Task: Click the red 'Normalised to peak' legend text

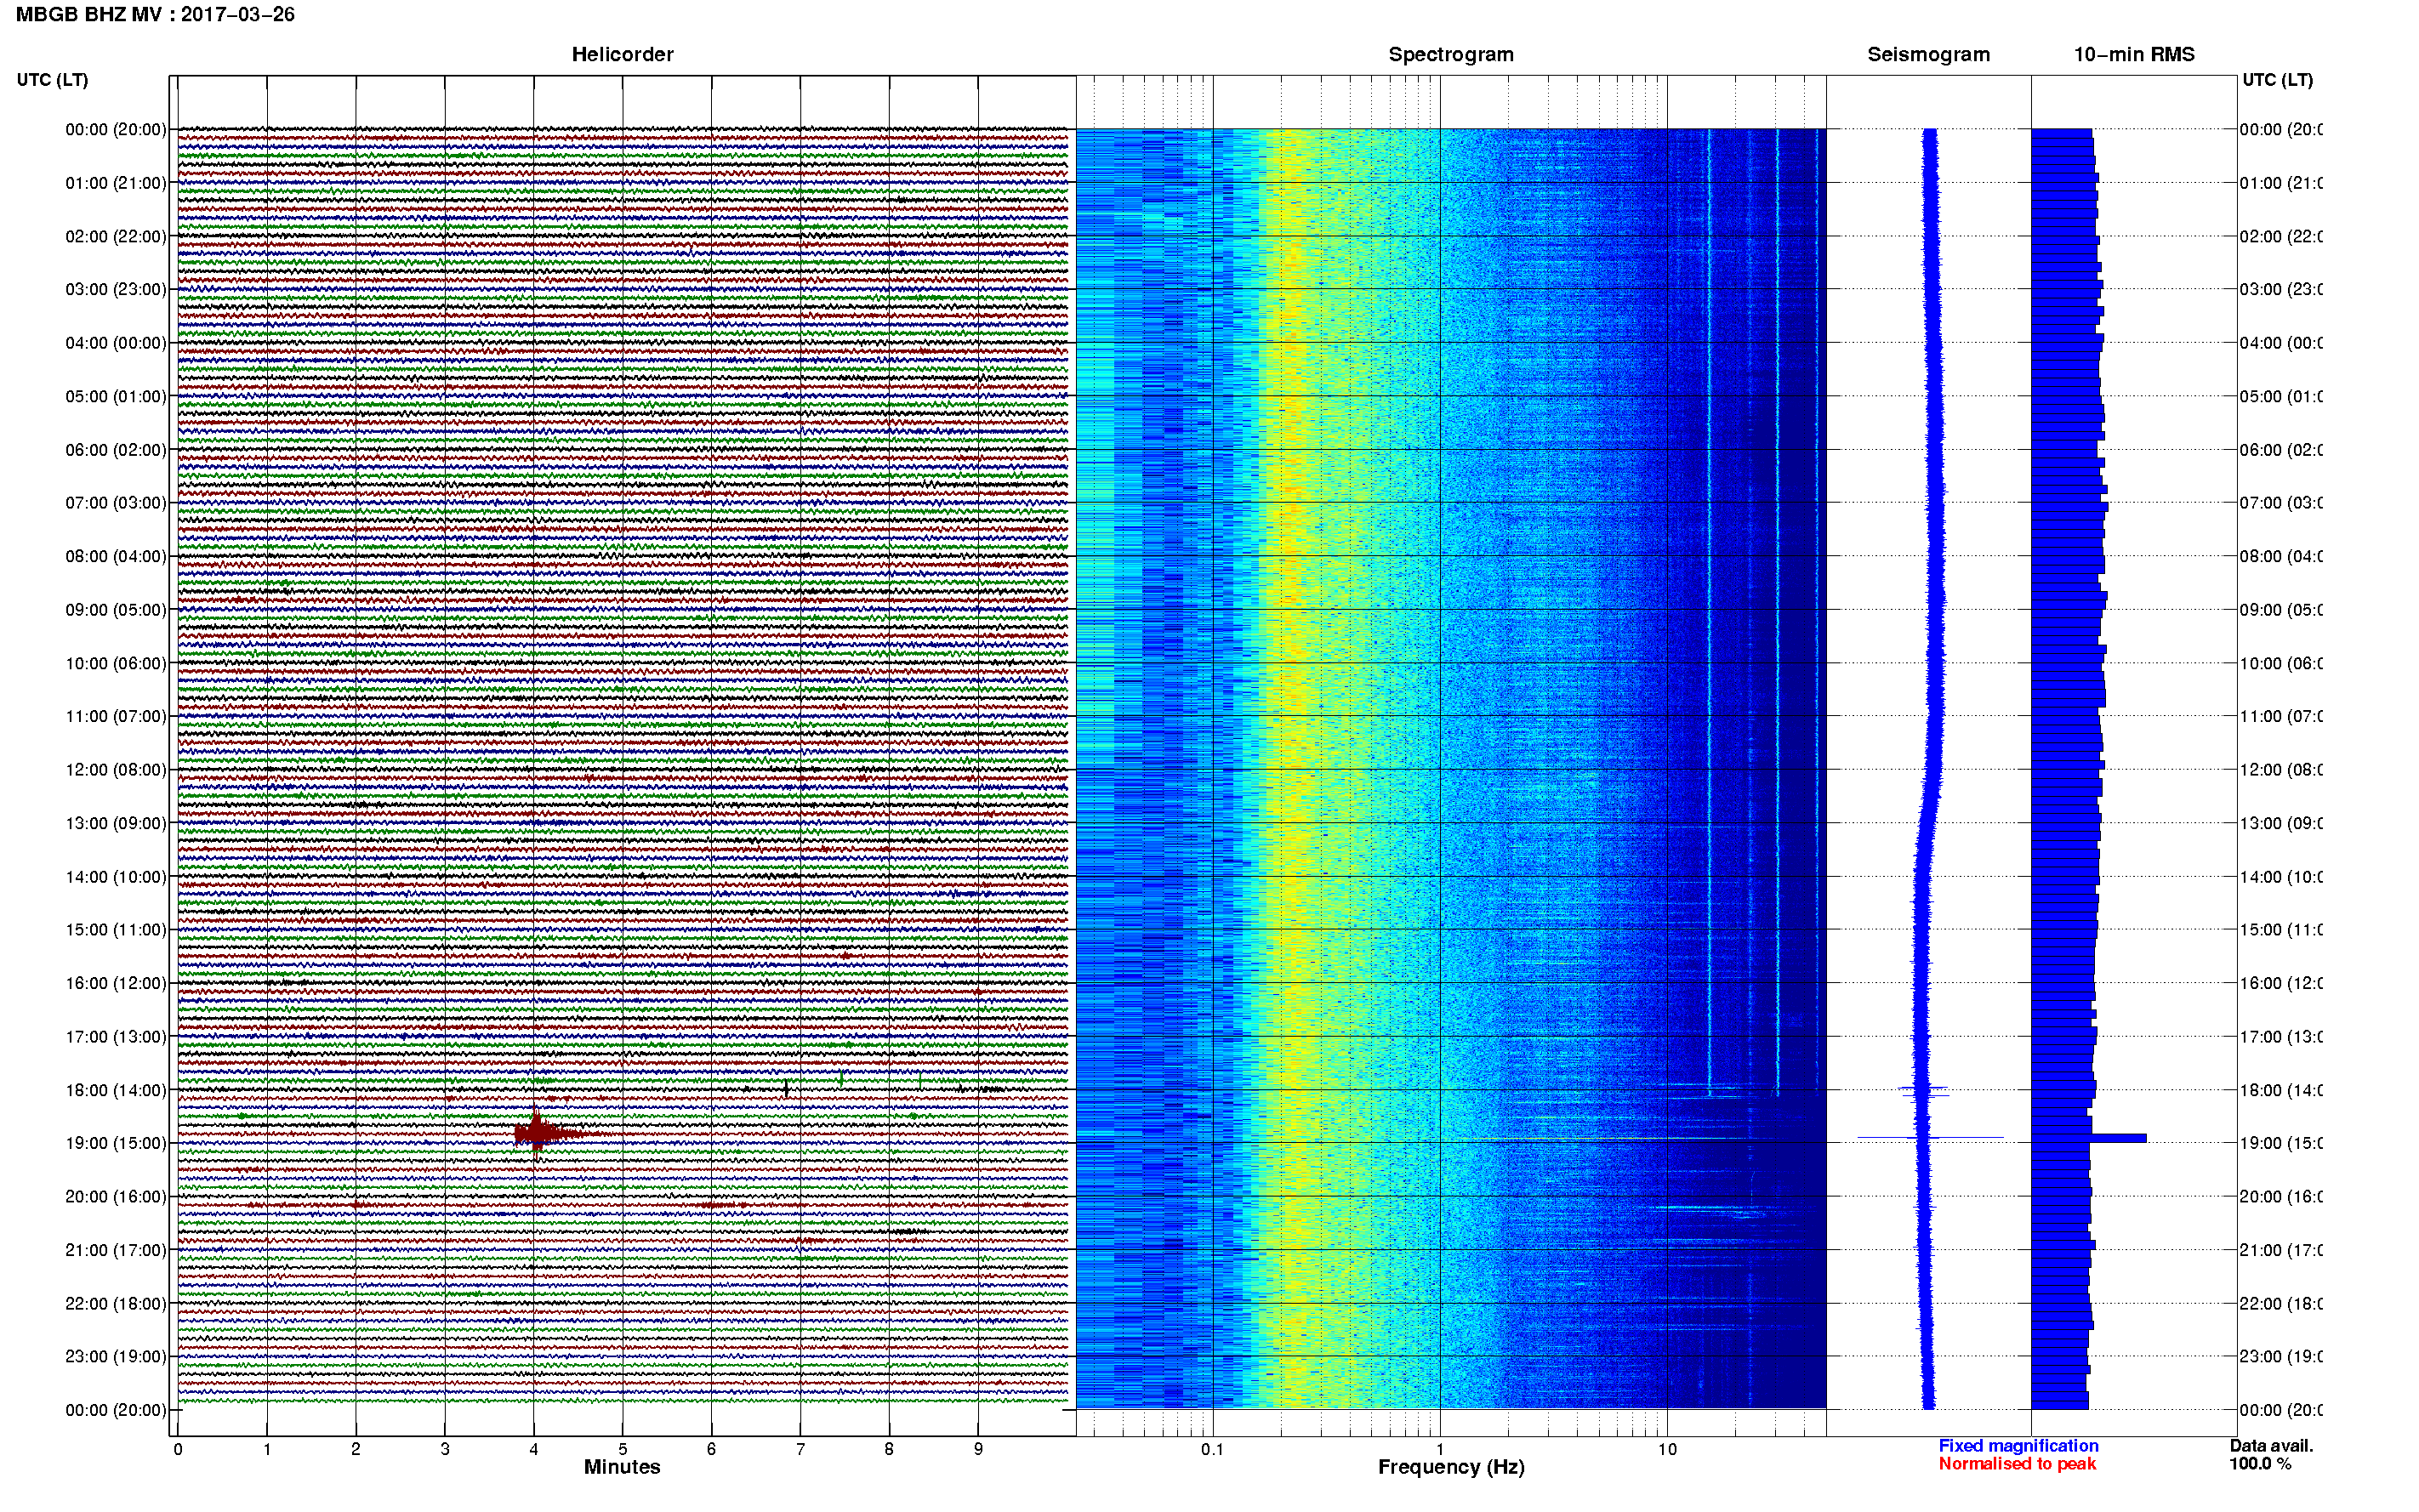Action: click(x=2017, y=1464)
